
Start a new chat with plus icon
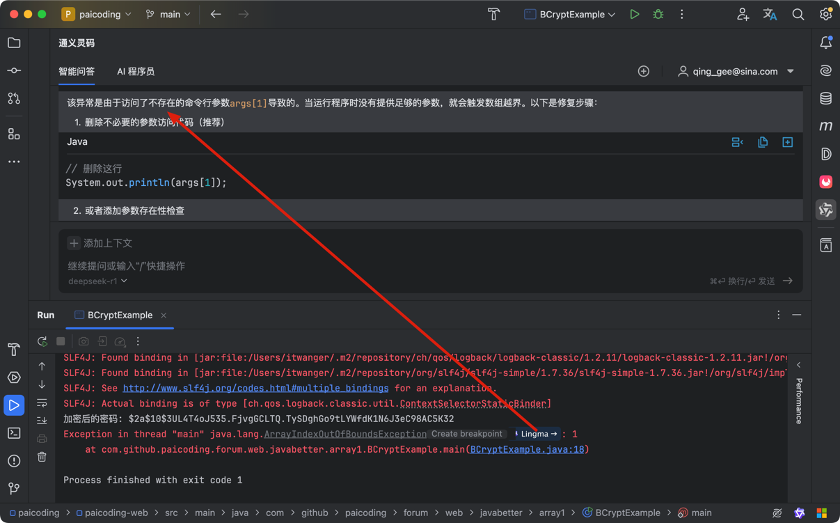tap(643, 71)
